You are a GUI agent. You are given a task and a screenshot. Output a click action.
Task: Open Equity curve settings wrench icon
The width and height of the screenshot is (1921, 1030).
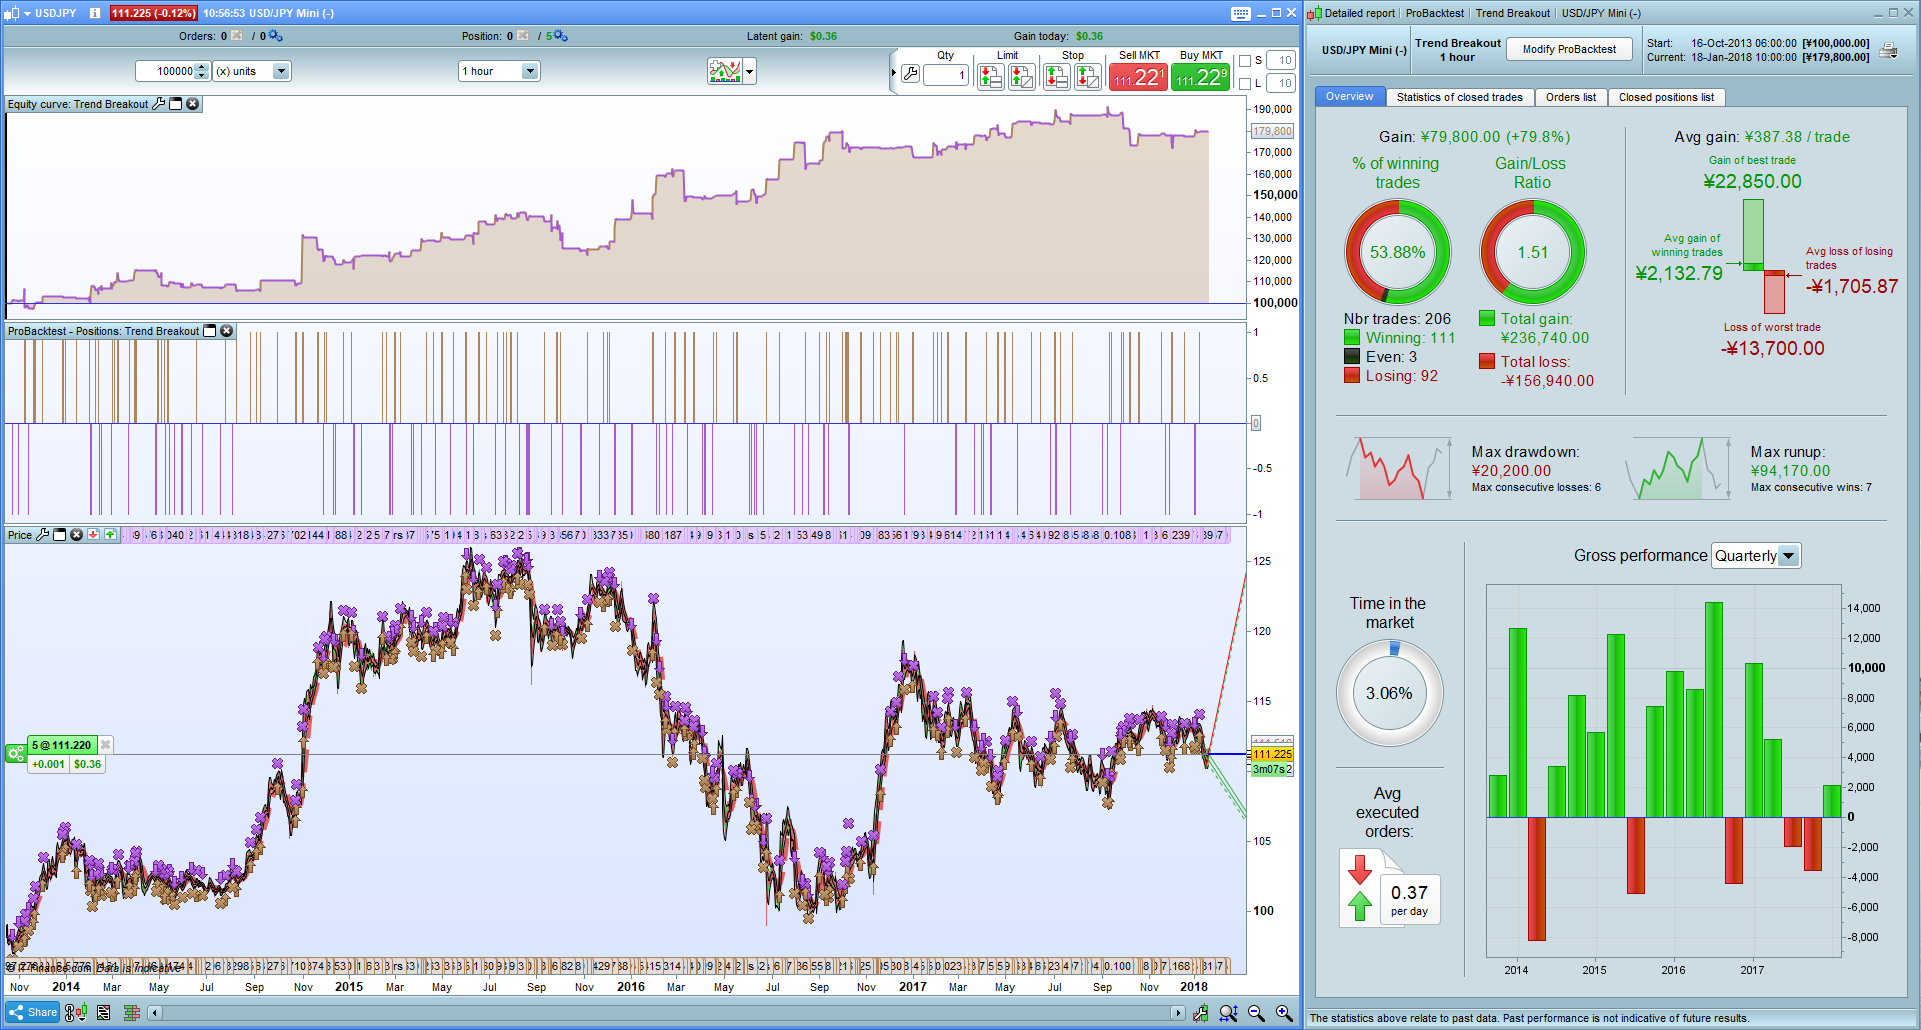pos(157,103)
